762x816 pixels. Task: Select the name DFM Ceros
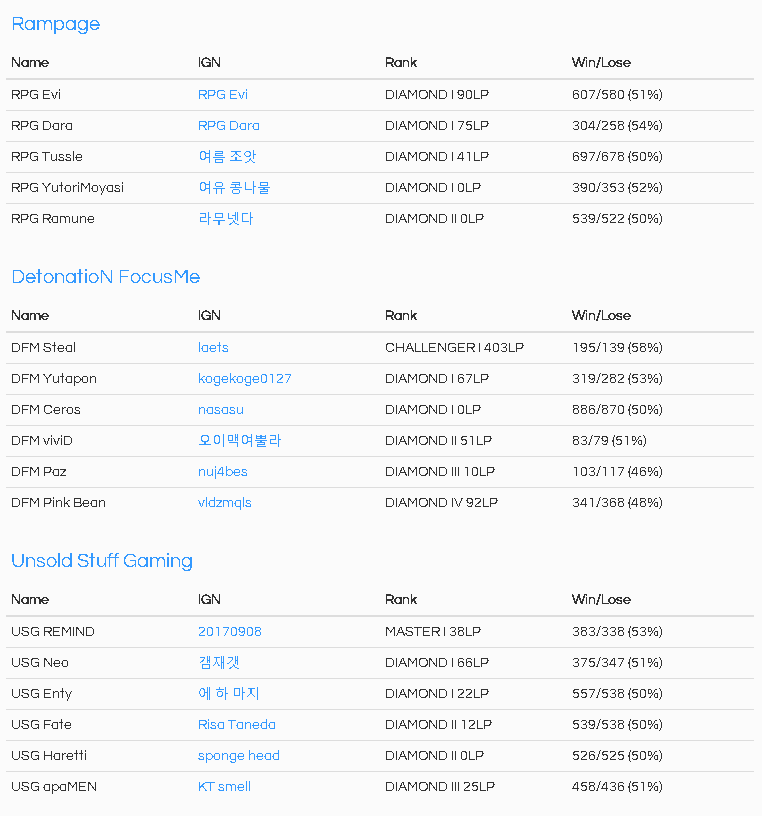(x=46, y=410)
